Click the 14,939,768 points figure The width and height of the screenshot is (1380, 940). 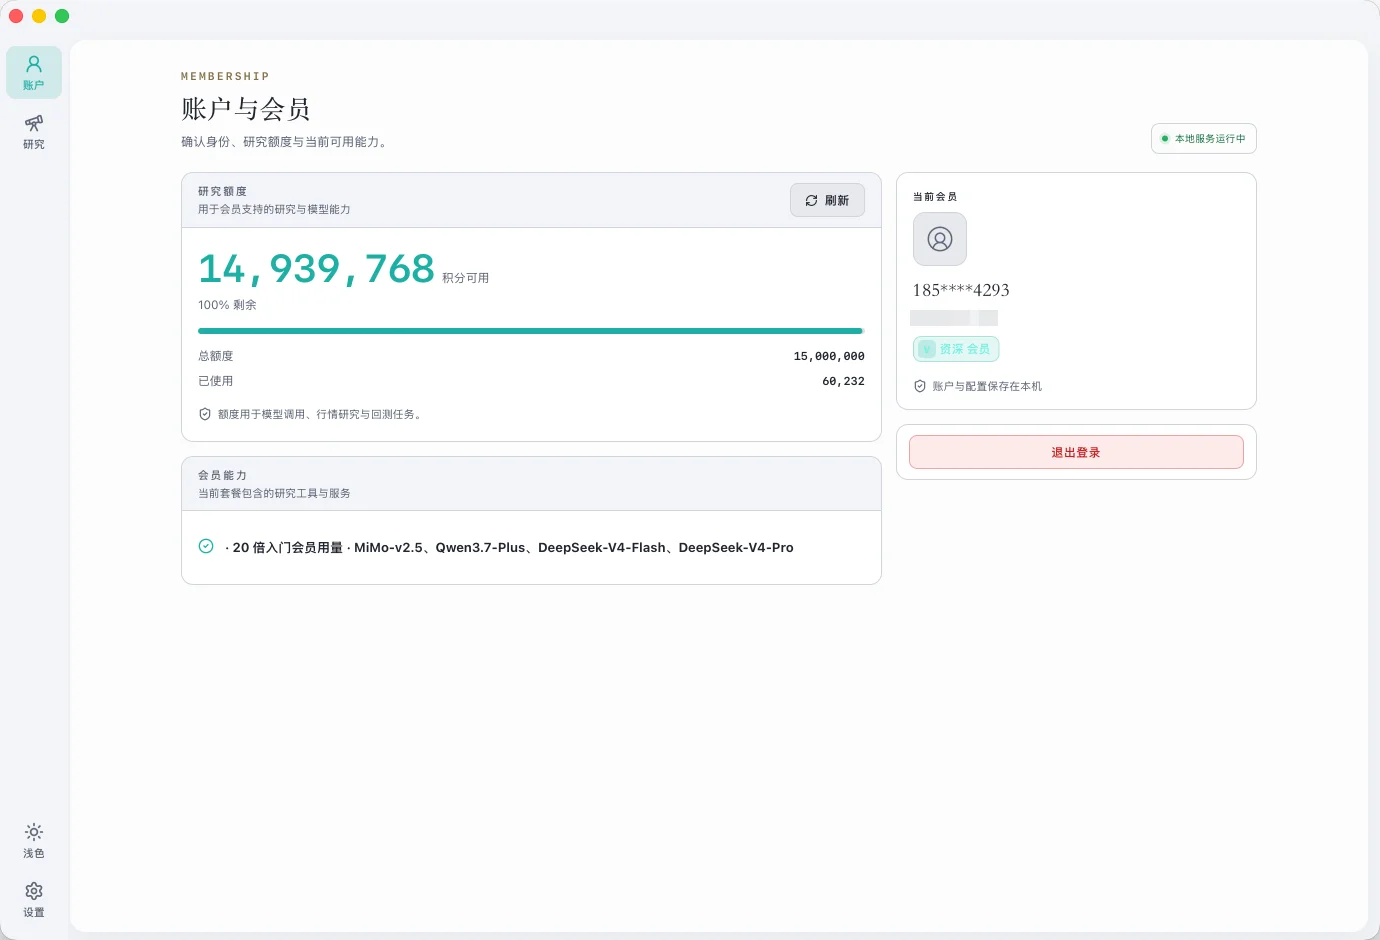pyautogui.click(x=316, y=268)
